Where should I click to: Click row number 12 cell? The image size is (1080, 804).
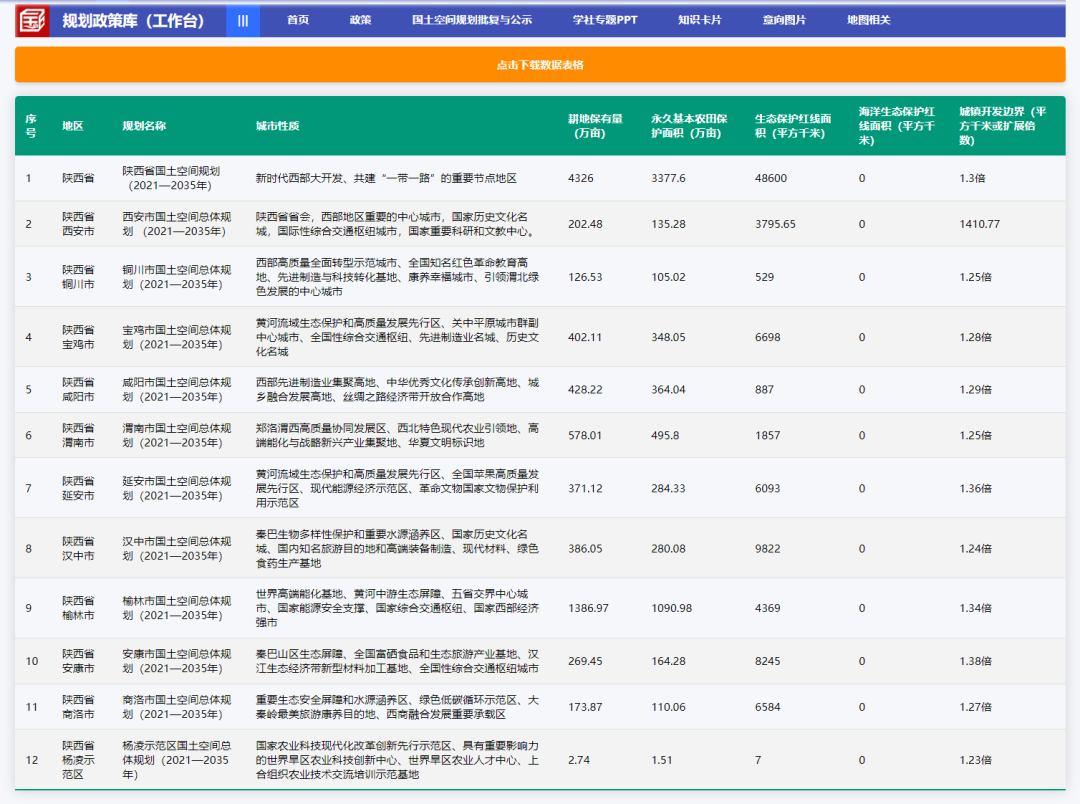(x=32, y=760)
